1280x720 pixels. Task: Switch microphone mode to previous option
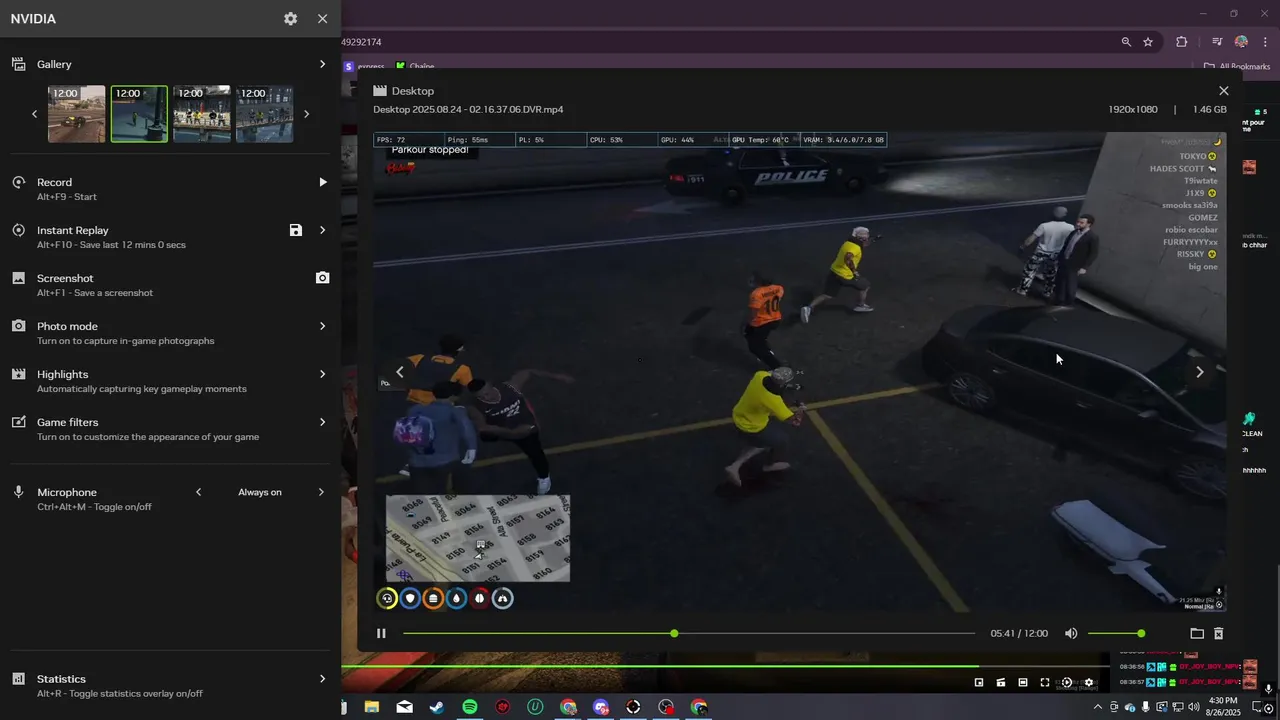[x=198, y=492]
